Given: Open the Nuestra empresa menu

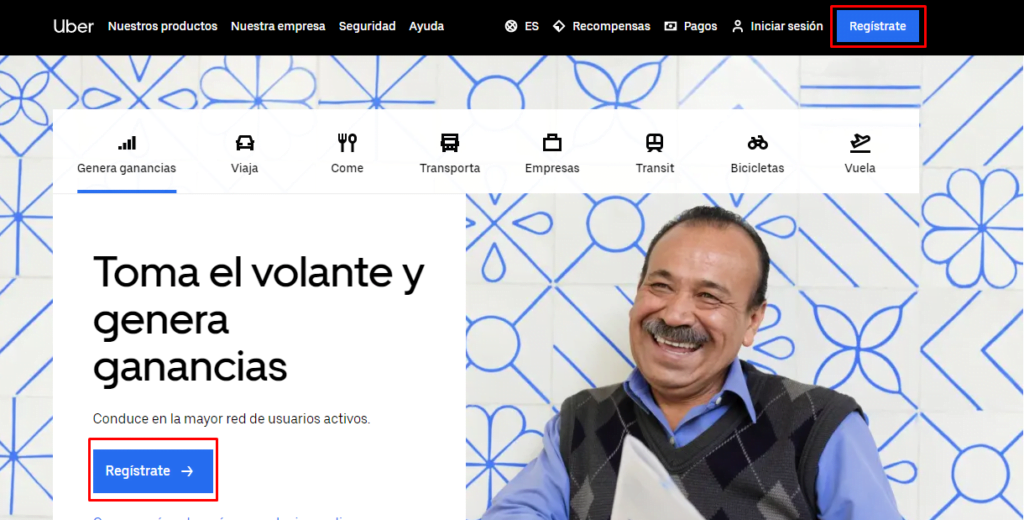Looking at the screenshot, I should click(278, 26).
